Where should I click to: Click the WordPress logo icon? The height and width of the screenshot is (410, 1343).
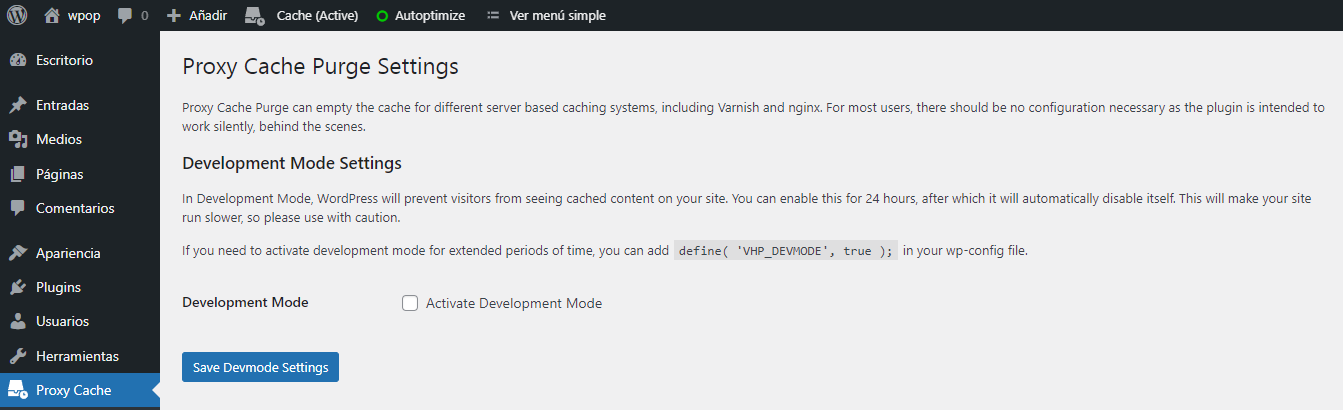[17, 15]
